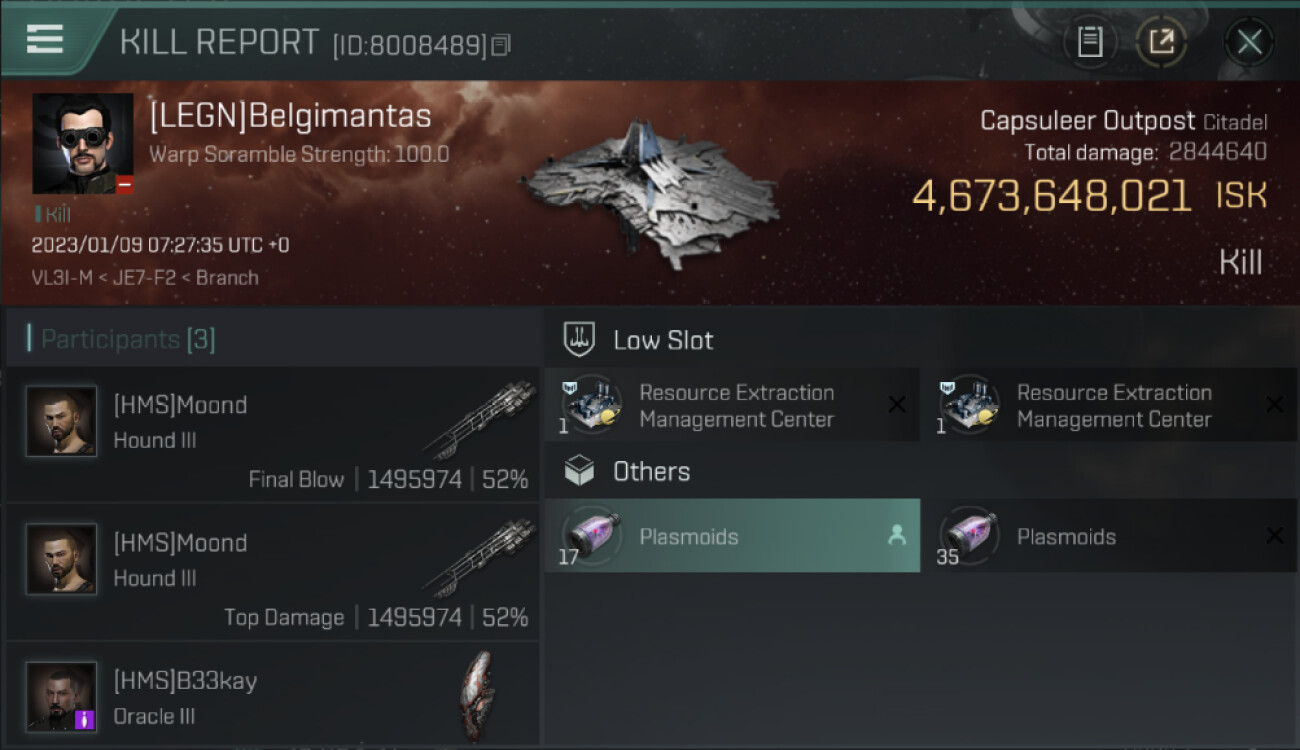1300x750 pixels.
Task: Open second Resource Extraction Management Center icon
Action: (969, 405)
